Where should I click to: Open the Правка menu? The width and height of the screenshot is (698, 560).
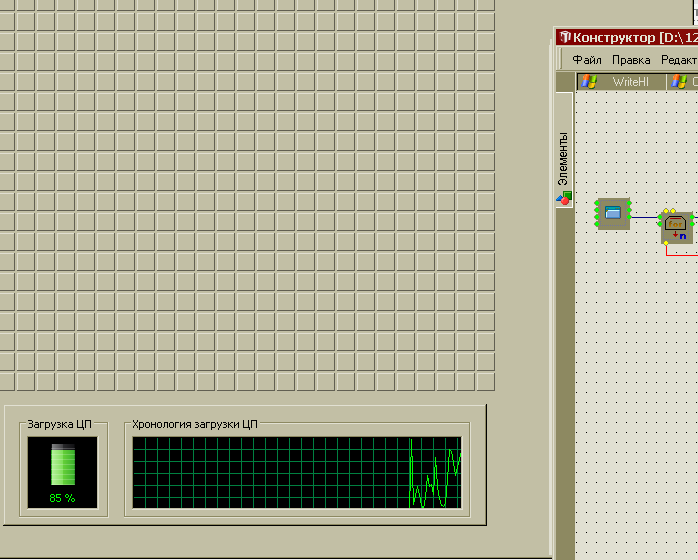click(631, 60)
